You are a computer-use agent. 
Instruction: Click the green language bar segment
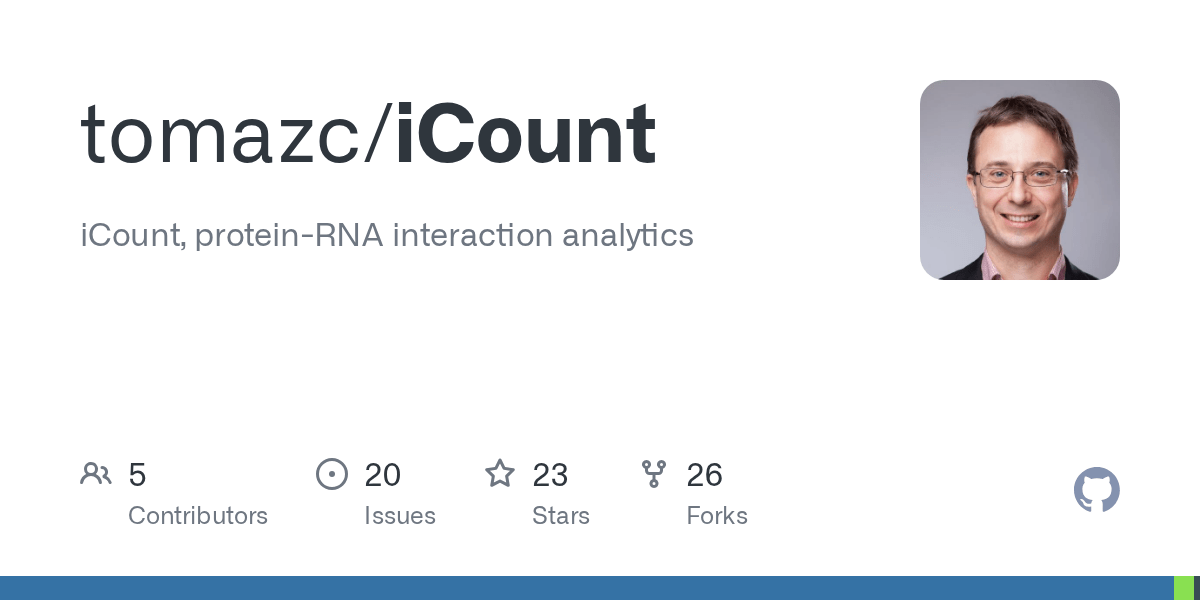pyautogui.click(x=1184, y=588)
